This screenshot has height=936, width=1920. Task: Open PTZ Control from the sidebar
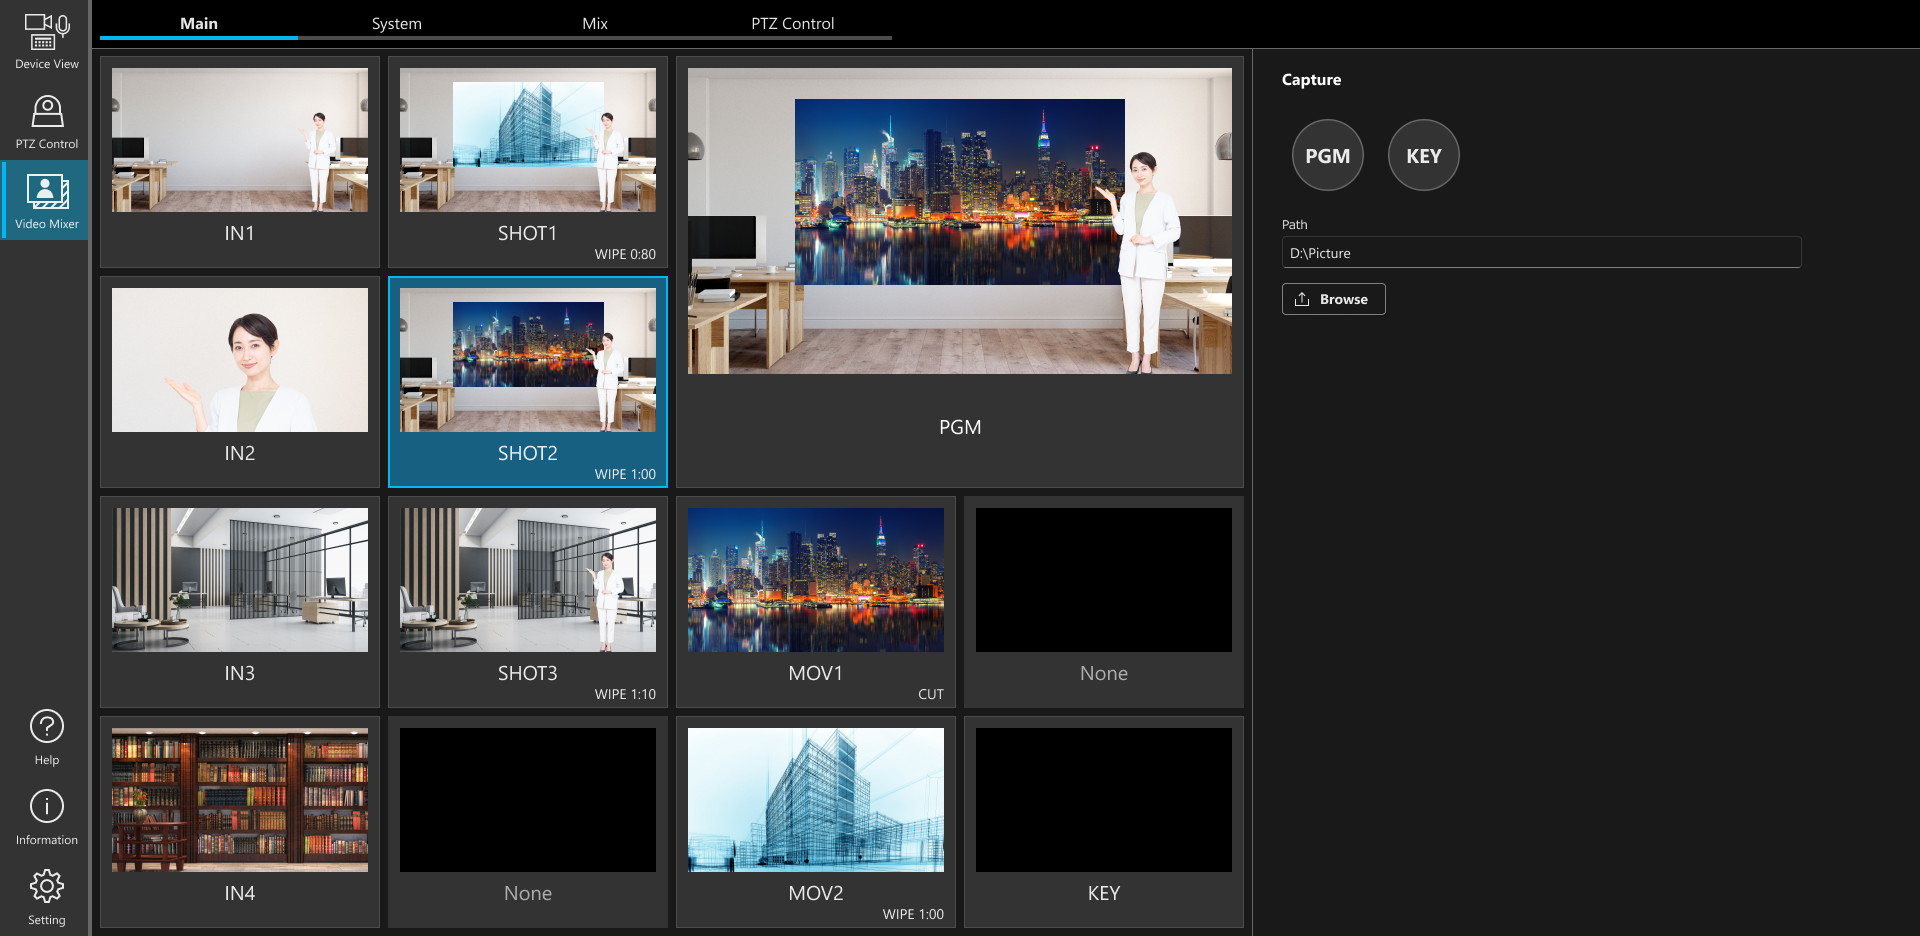(x=46, y=121)
